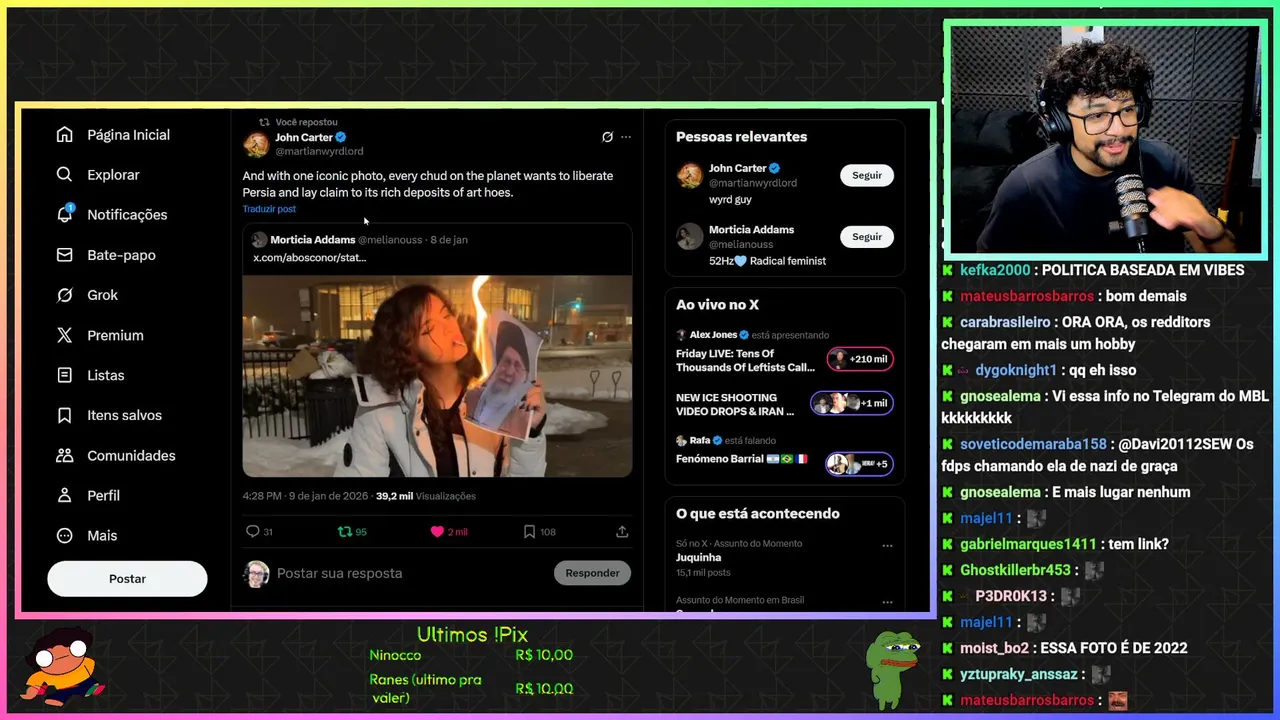Open Itens salvos bookmark icon
1280x720 pixels.
coord(65,415)
